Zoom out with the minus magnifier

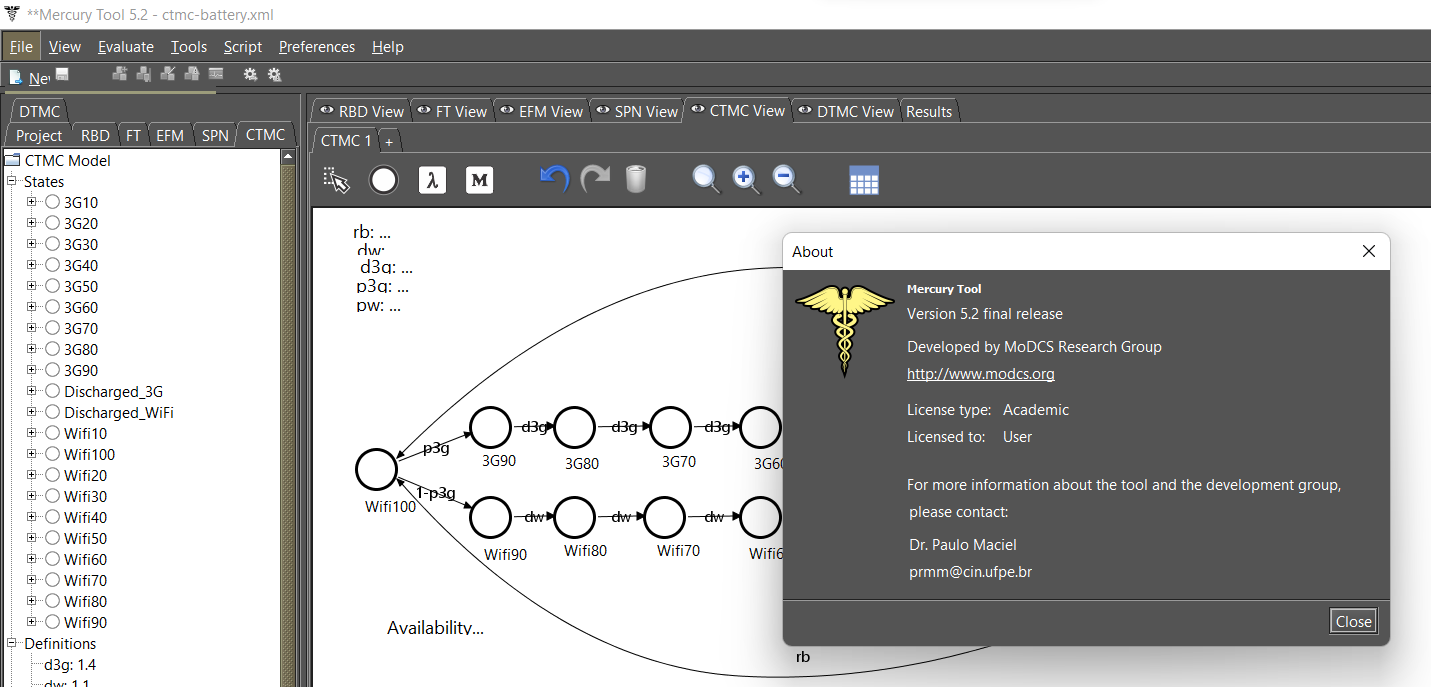787,180
